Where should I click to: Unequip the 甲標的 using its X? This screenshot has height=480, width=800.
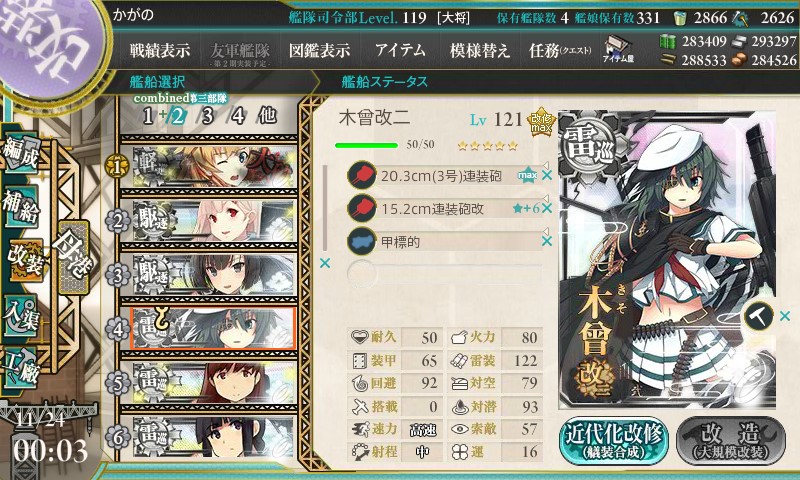point(547,241)
